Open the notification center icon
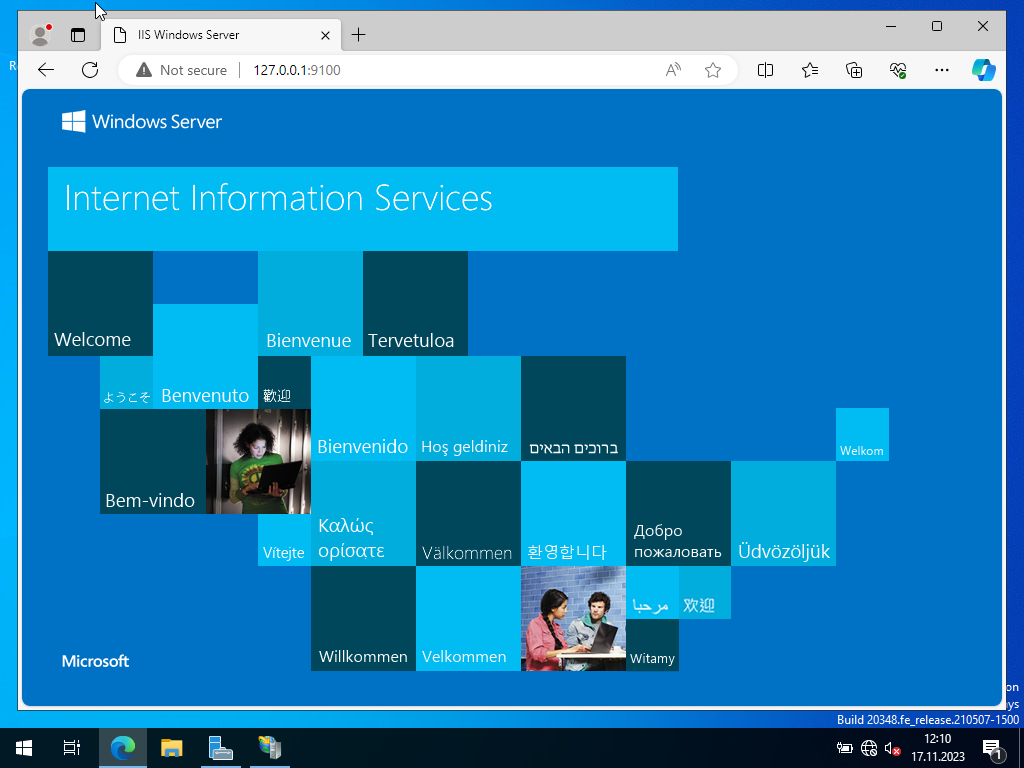1024x768 pixels. pyautogui.click(x=992, y=748)
